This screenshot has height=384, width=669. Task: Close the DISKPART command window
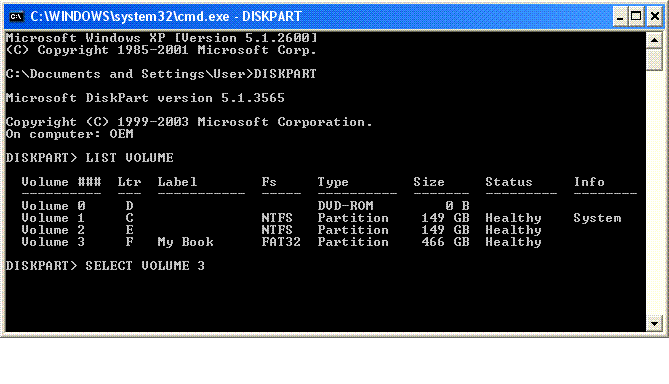pyautogui.click(x=654, y=17)
